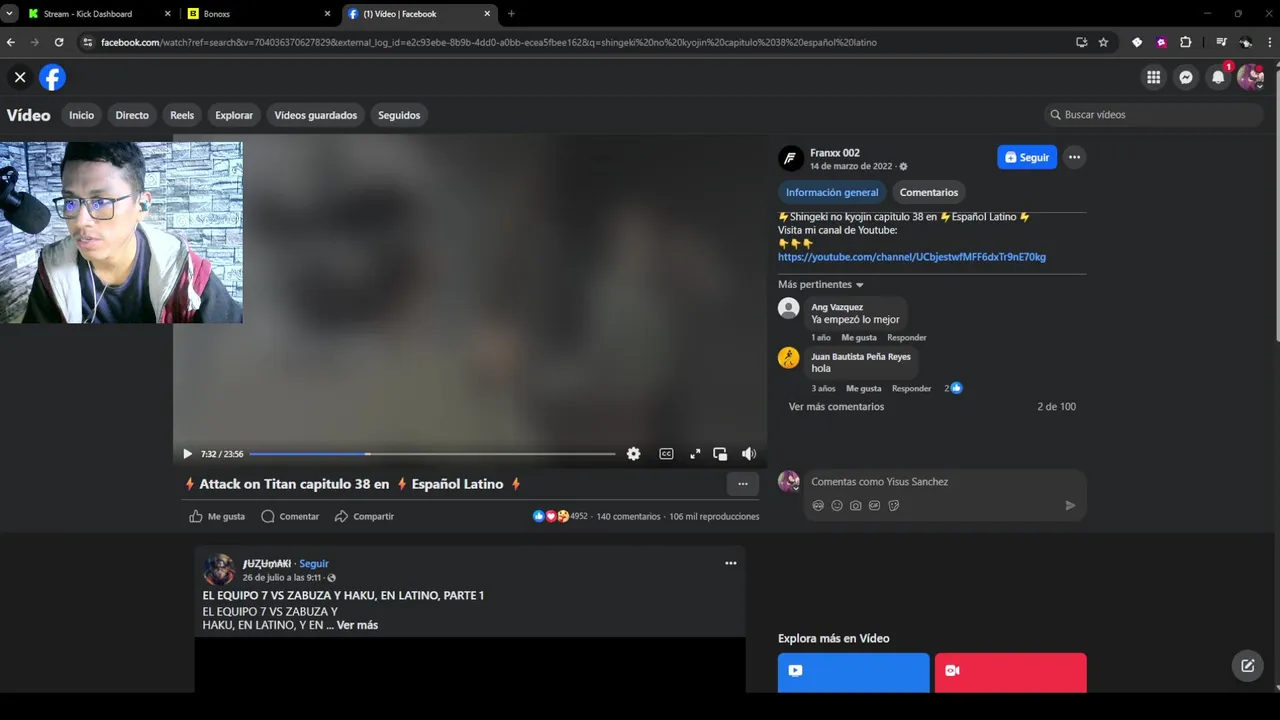Image resolution: width=1280 pixels, height=720 pixels.
Task: Click the address bar URL
Action: click(x=489, y=42)
